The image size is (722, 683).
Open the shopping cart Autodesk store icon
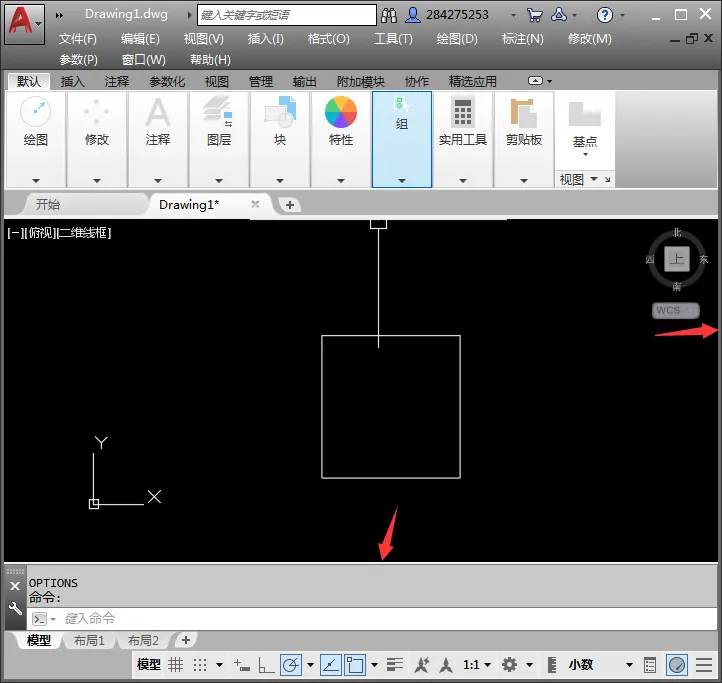click(x=535, y=15)
